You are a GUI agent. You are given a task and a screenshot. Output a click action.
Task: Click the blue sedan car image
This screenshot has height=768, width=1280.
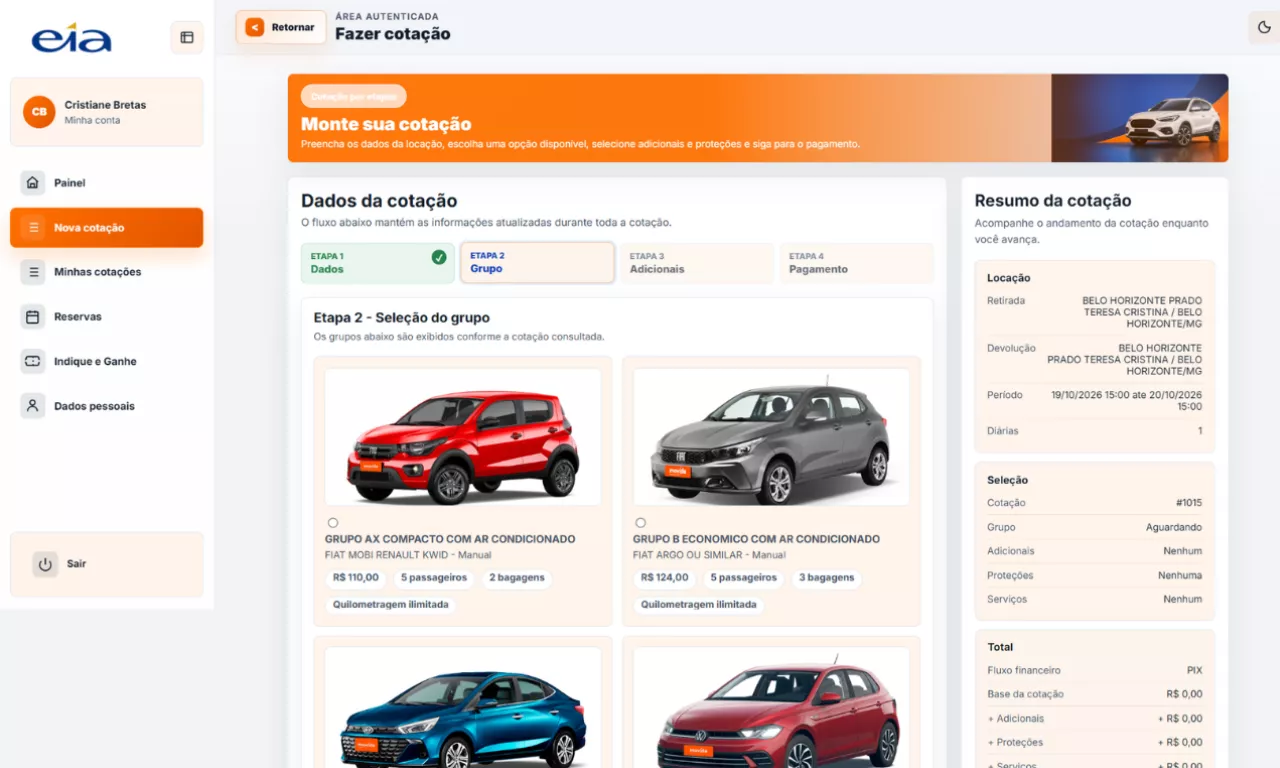coord(463,708)
